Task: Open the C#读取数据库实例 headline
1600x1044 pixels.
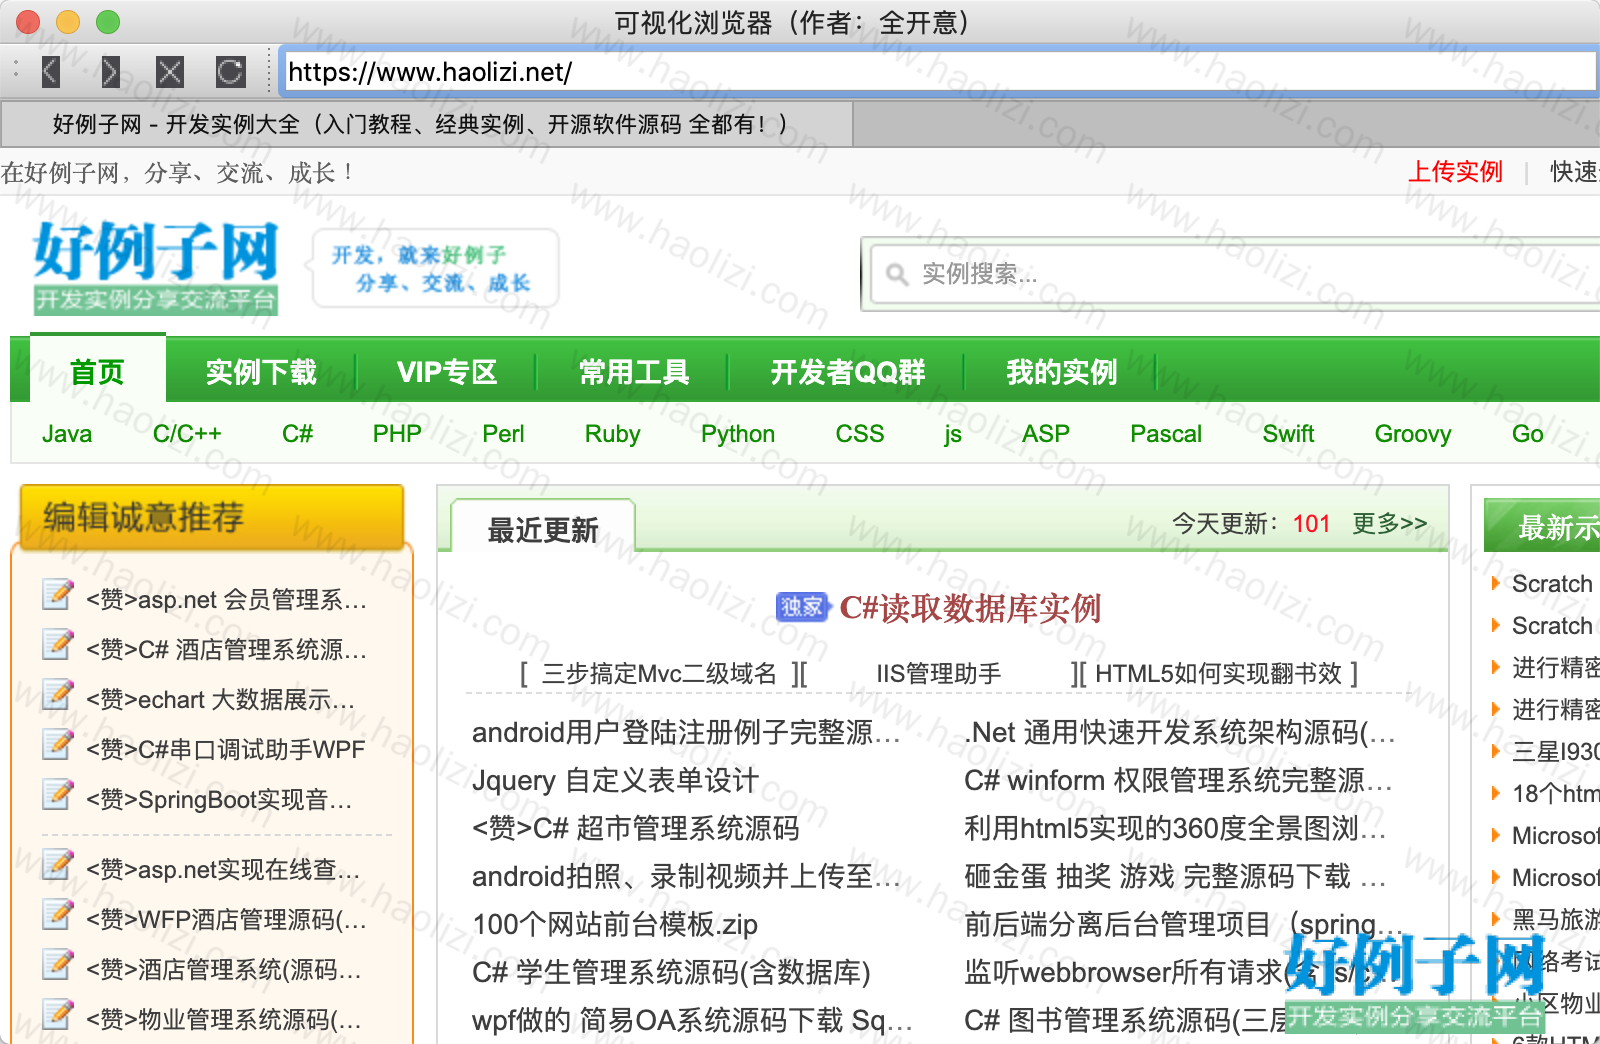Action: tap(970, 608)
